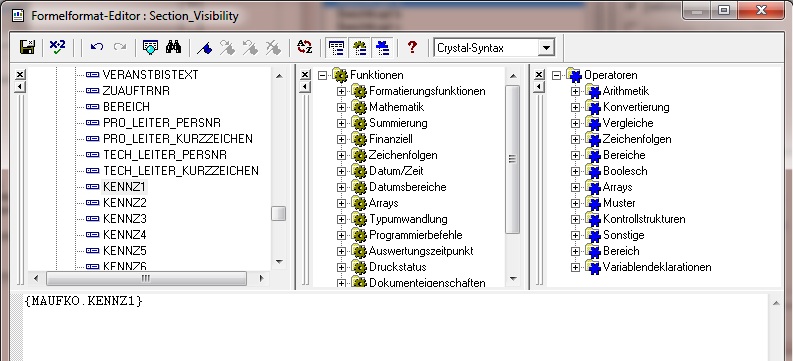The image size is (793, 361).
Task: Toggle the field tree panel button
Action: coord(336,48)
